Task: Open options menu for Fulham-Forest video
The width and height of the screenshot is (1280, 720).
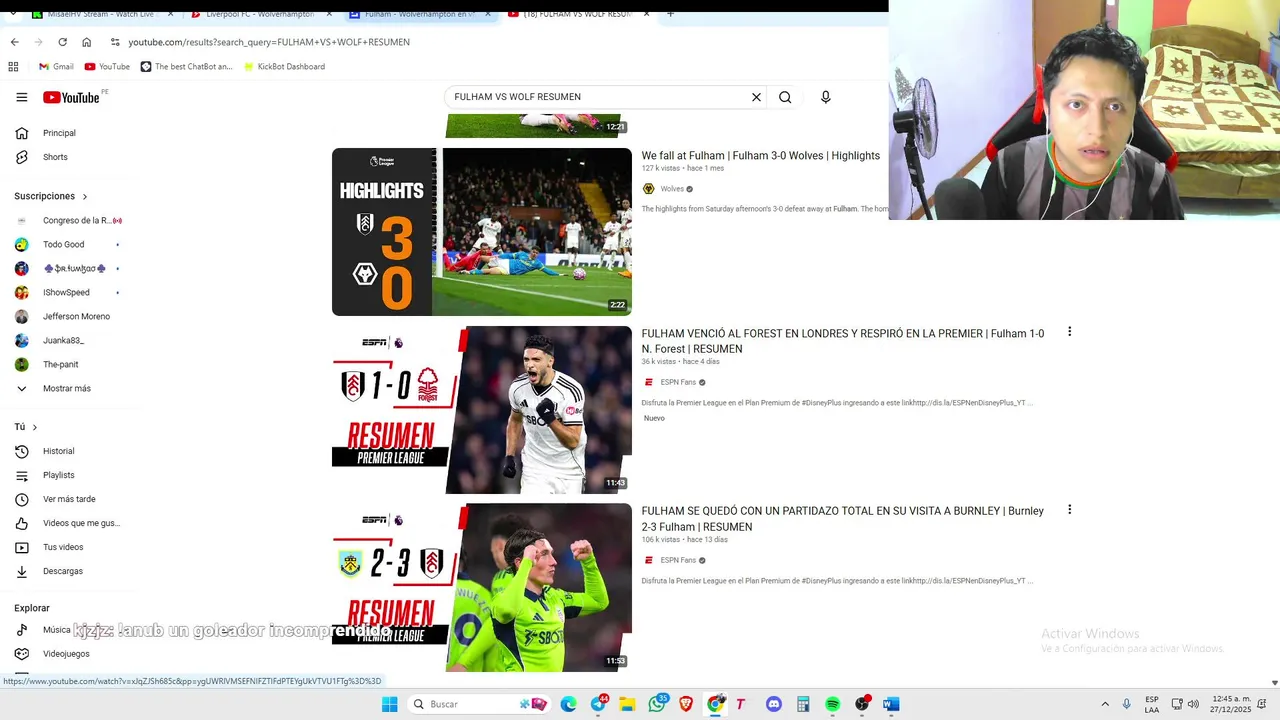Action: 1069,332
